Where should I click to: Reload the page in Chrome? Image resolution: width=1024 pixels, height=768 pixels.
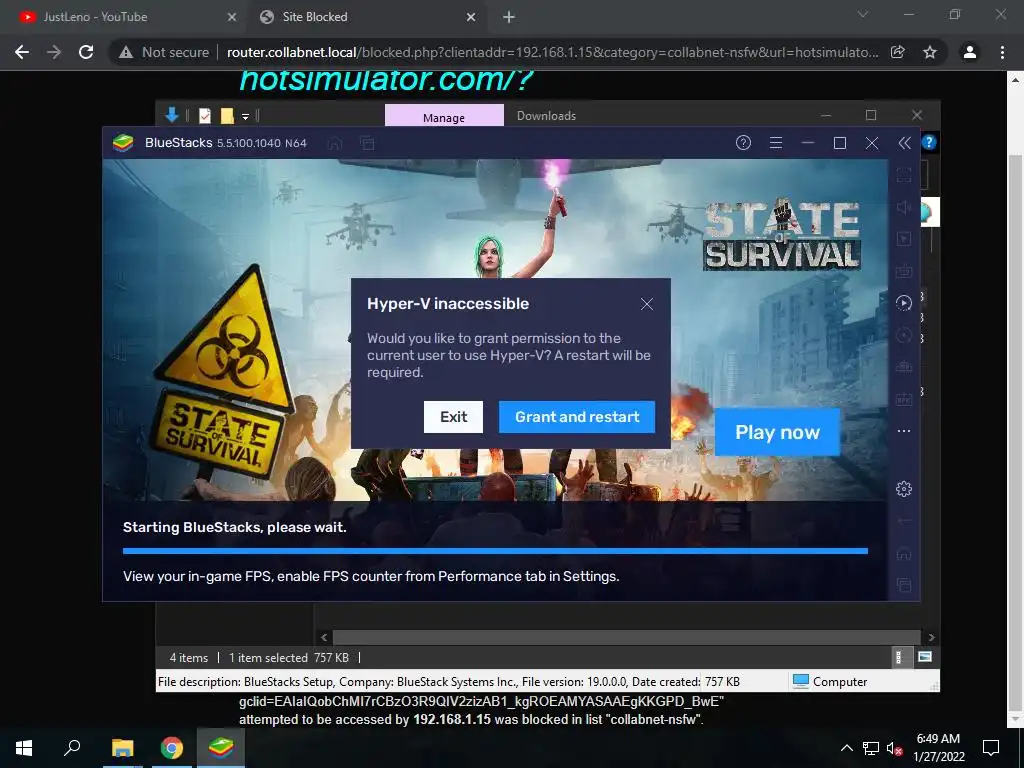coord(86,52)
